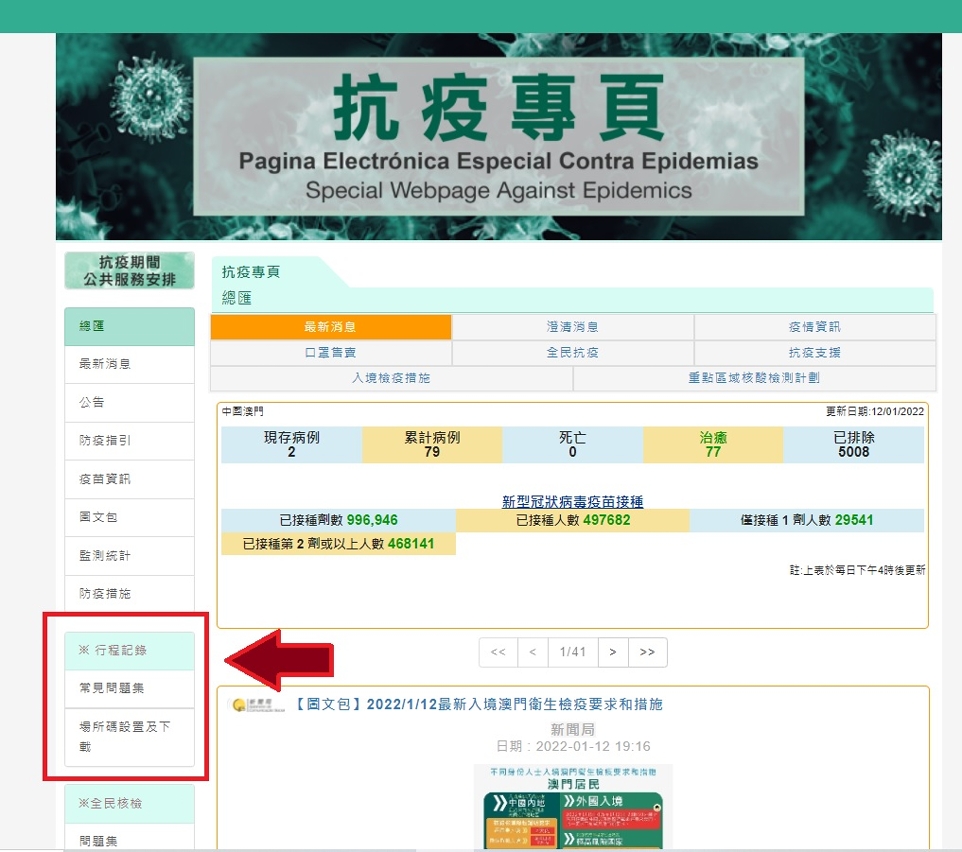Go to previous page arrow
Image resolution: width=962 pixels, height=852 pixels.
[x=532, y=652]
